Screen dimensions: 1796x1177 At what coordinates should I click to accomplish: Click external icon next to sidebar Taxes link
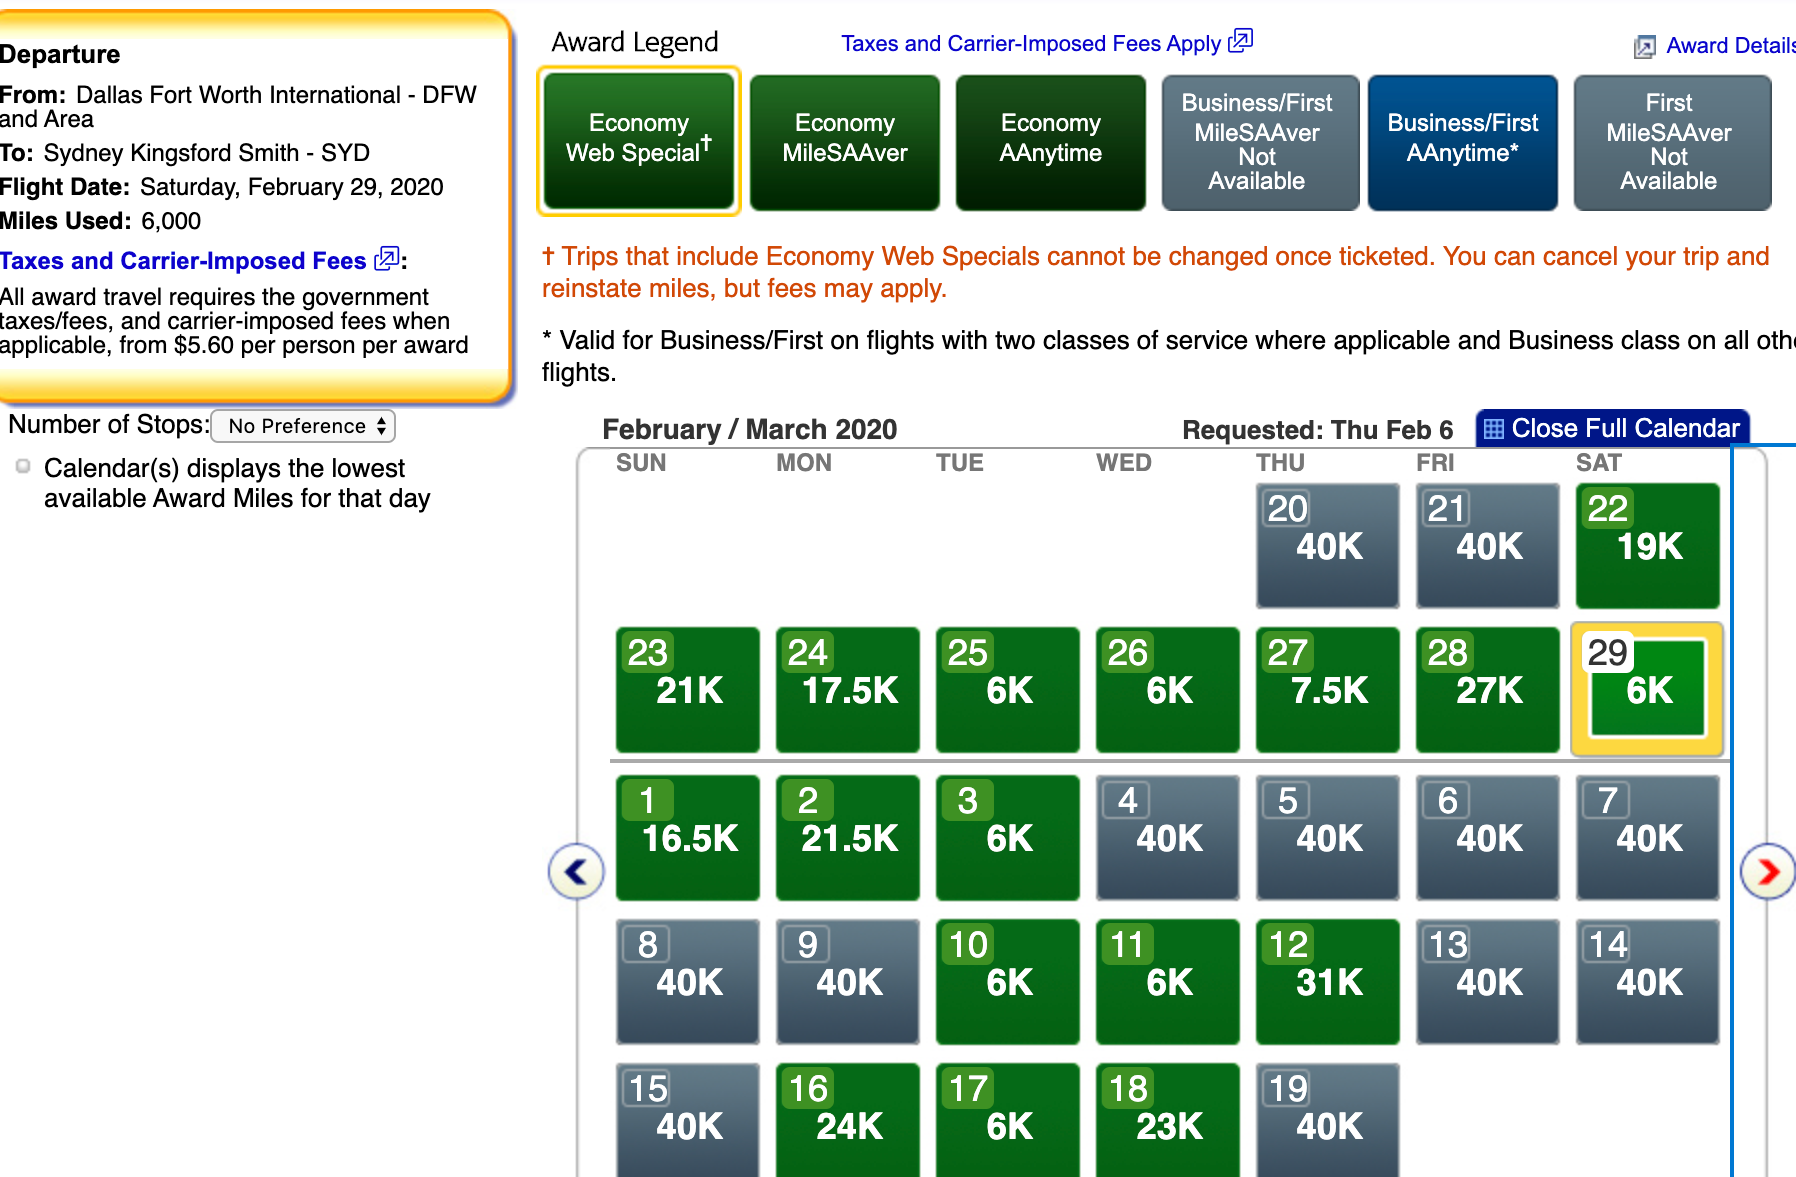tap(386, 260)
